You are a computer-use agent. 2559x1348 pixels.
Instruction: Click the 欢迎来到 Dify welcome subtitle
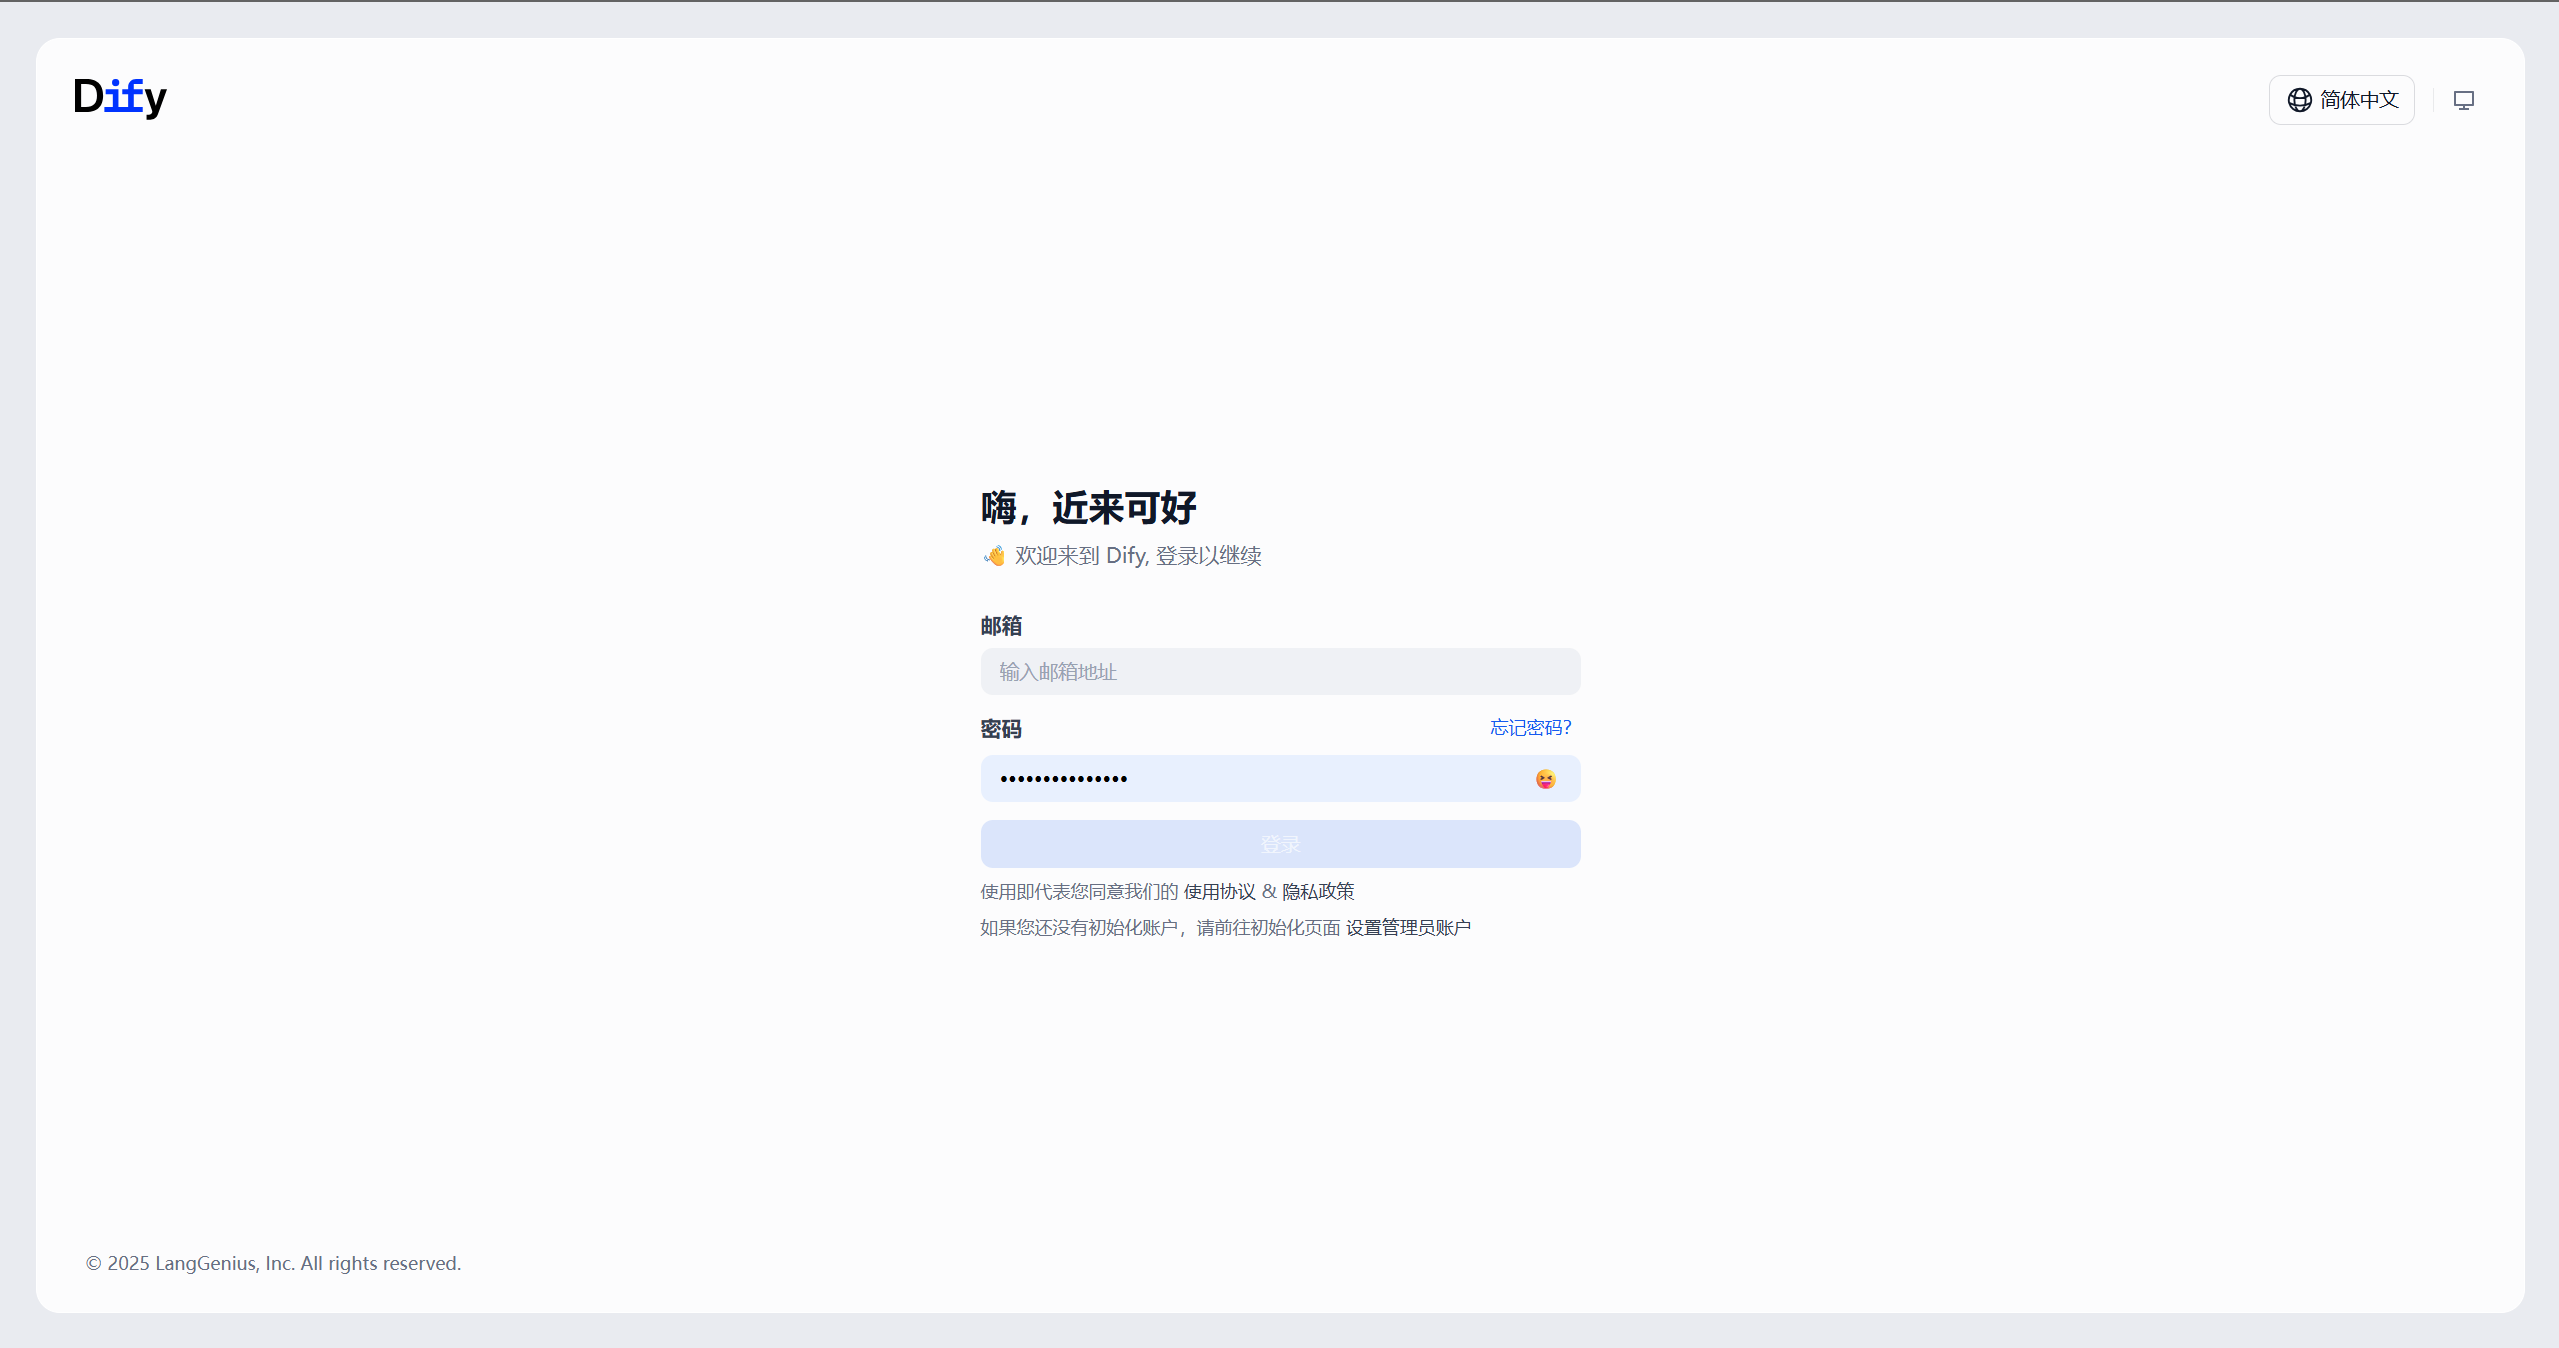coord(1138,556)
